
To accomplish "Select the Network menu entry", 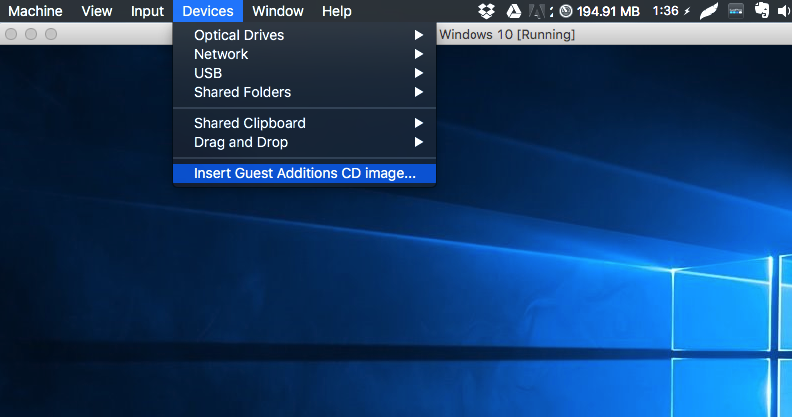I will tap(305, 54).
